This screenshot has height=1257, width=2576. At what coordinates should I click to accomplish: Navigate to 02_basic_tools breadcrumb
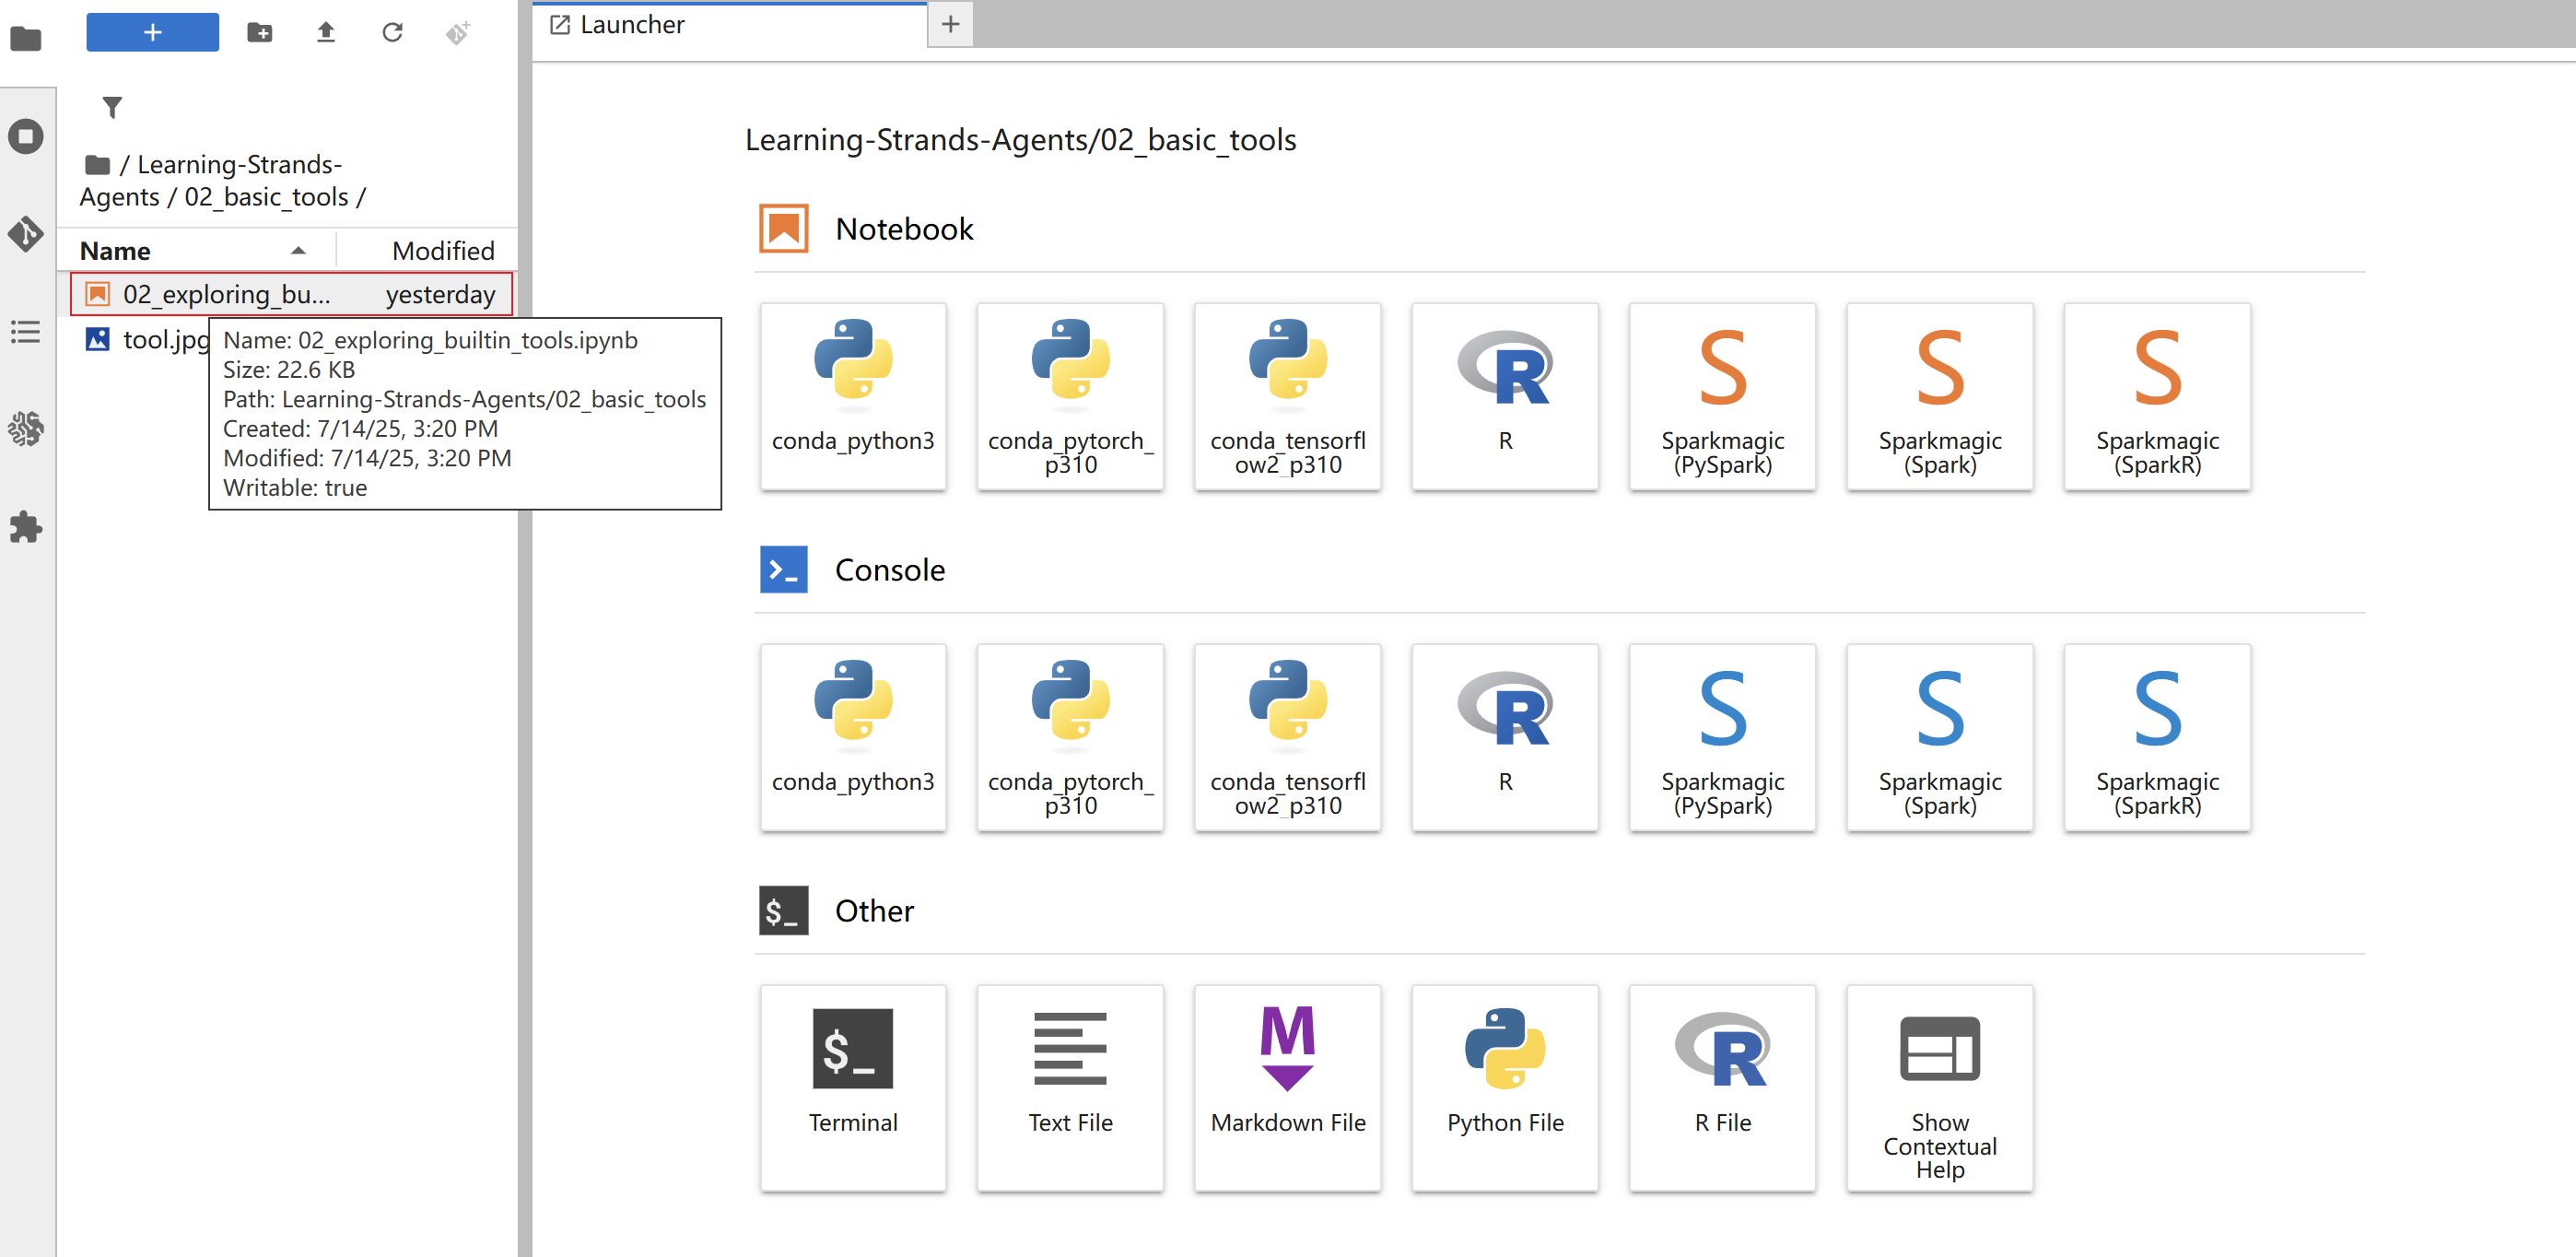pos(266,197)
